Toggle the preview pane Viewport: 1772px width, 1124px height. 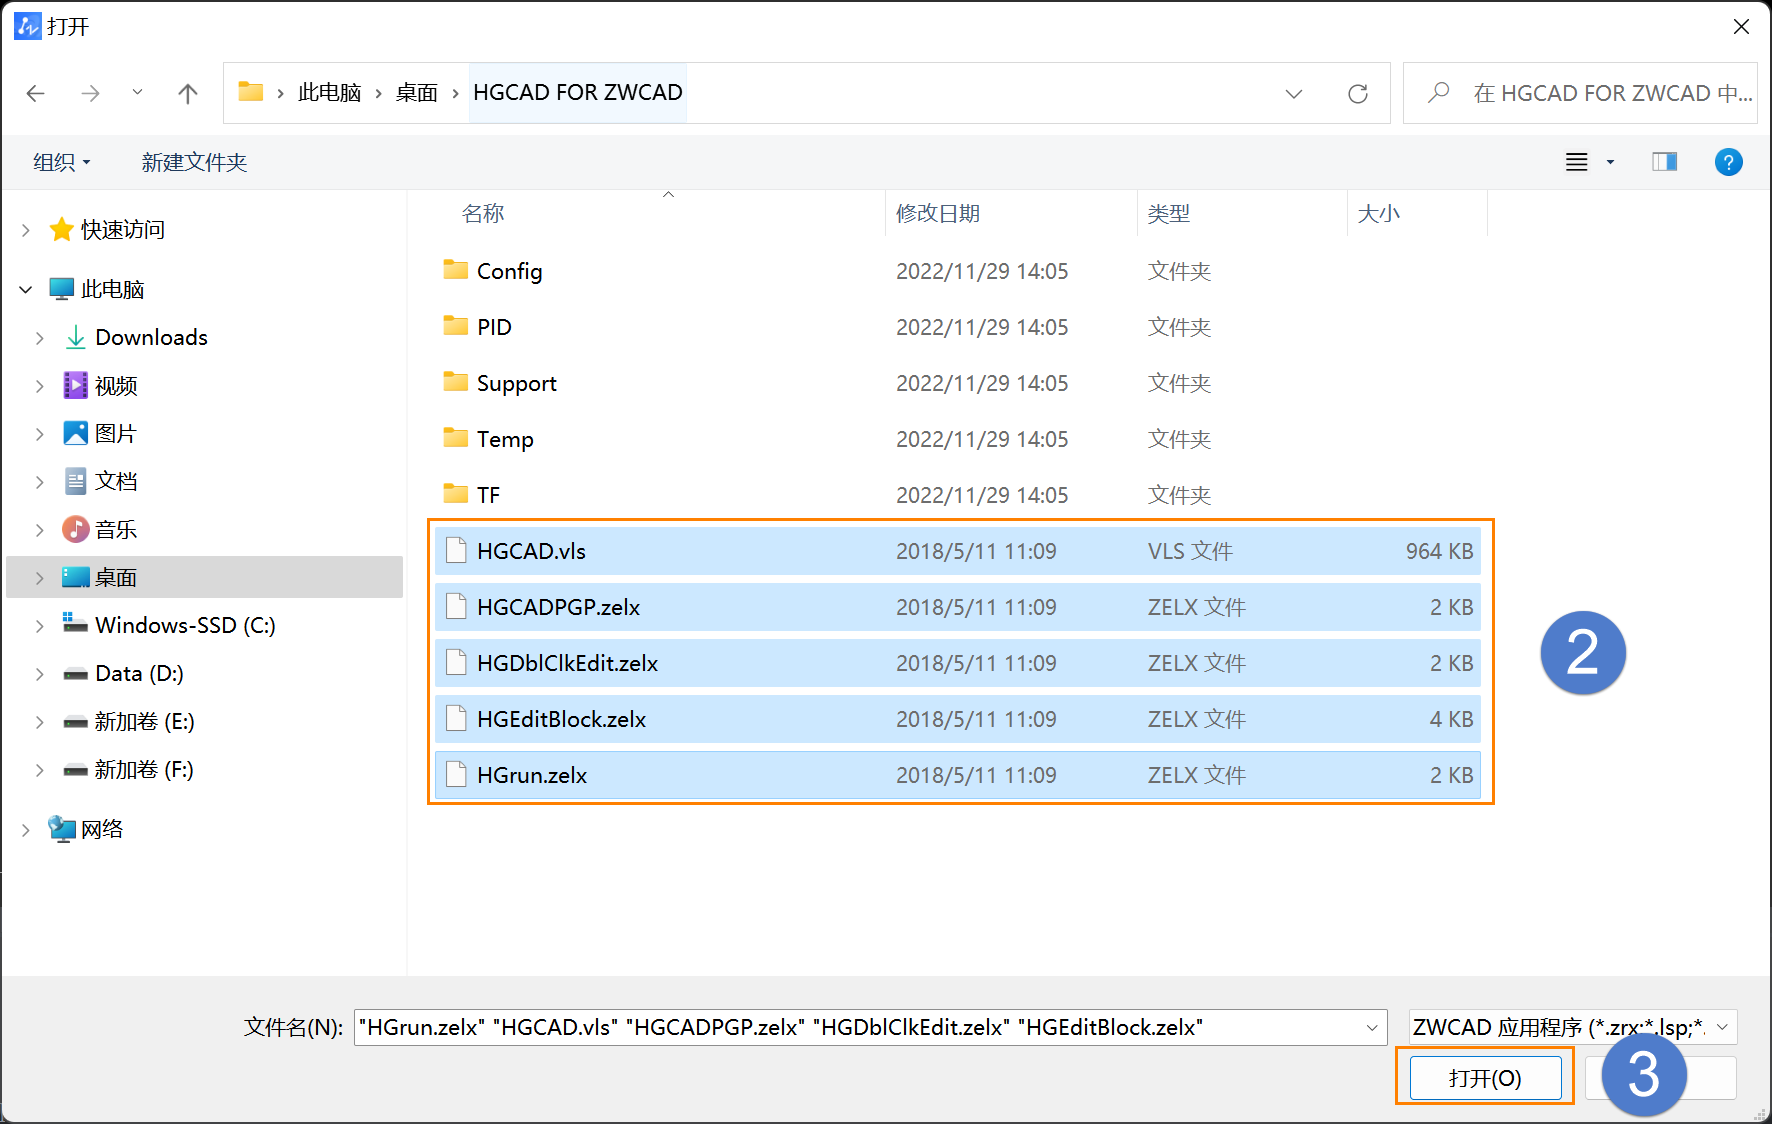[1665, 162]
